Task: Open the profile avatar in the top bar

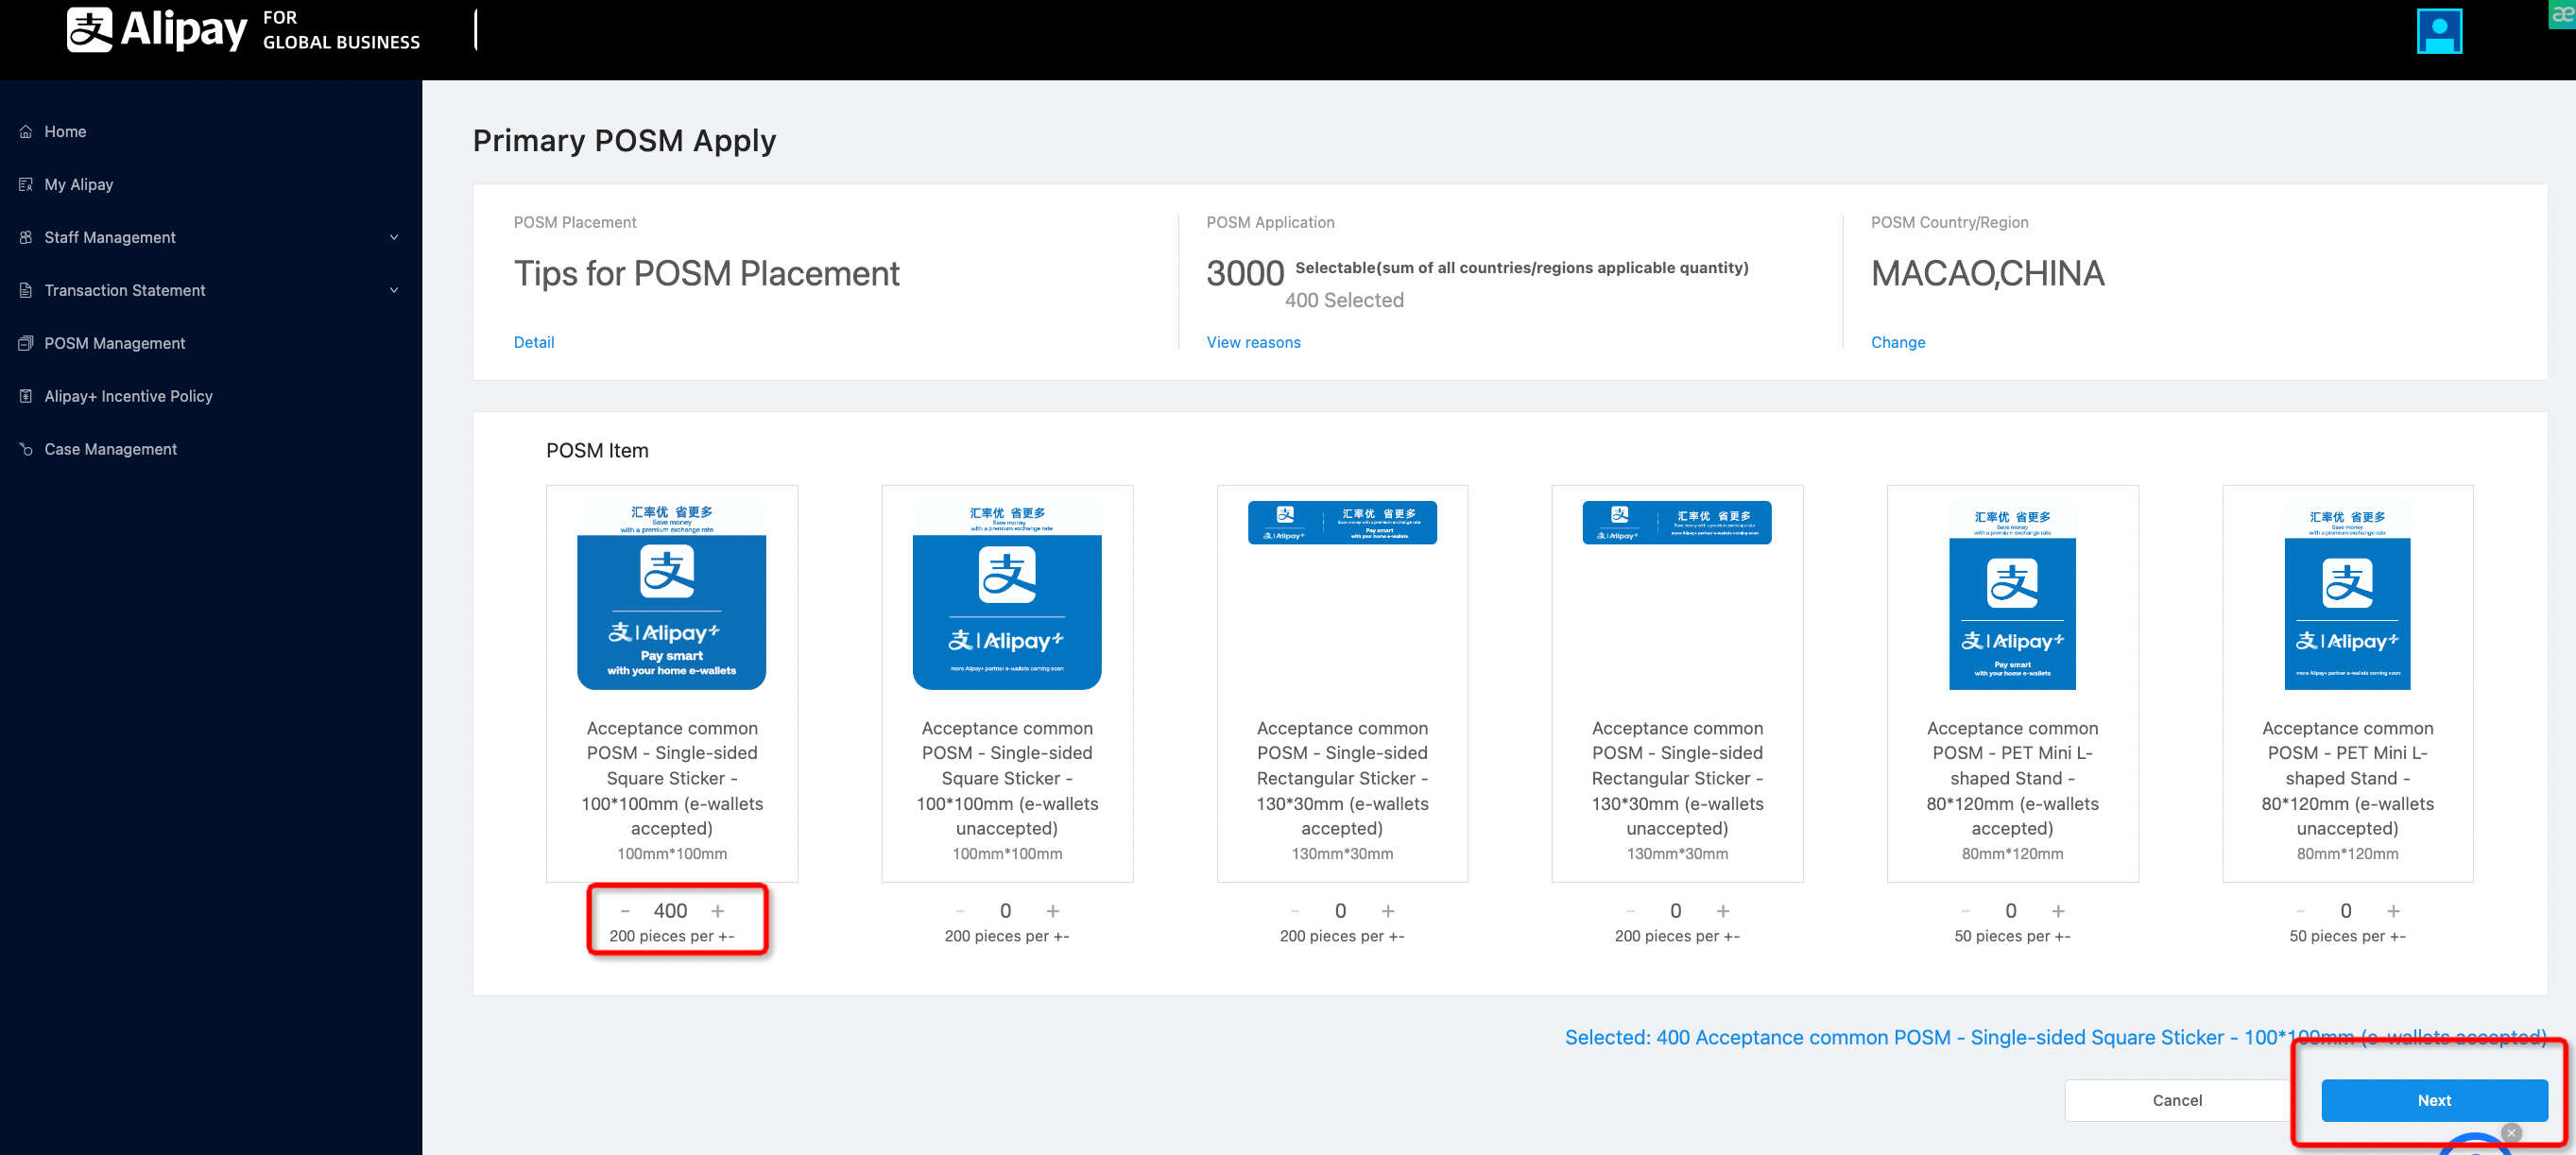Action: [x=2438, y=31]
